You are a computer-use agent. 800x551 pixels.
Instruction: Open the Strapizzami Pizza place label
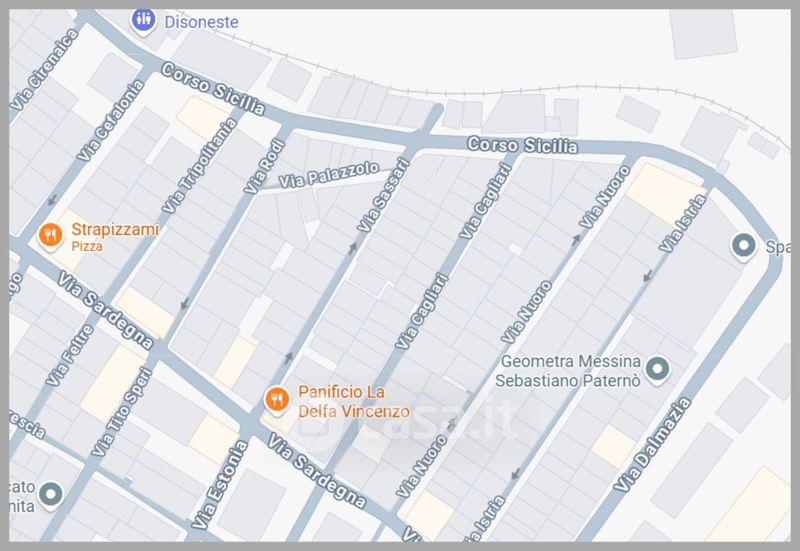tap(114, 236)
